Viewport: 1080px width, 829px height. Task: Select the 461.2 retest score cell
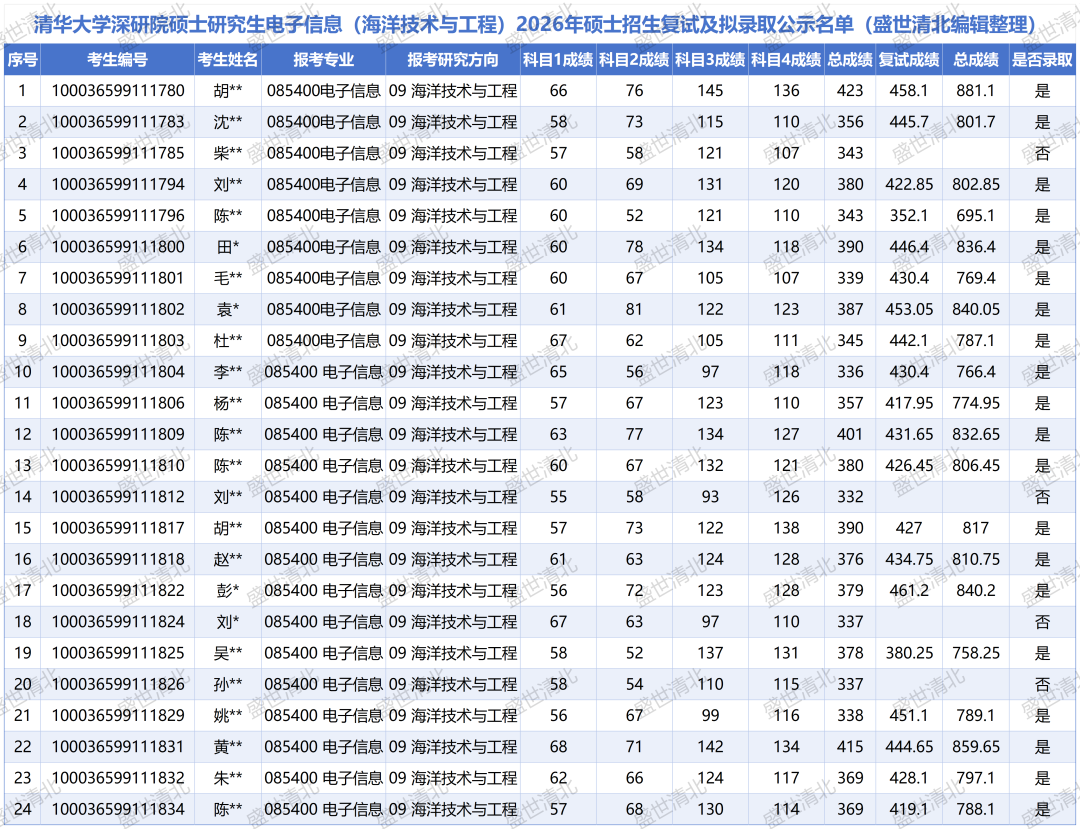[909, 591]
